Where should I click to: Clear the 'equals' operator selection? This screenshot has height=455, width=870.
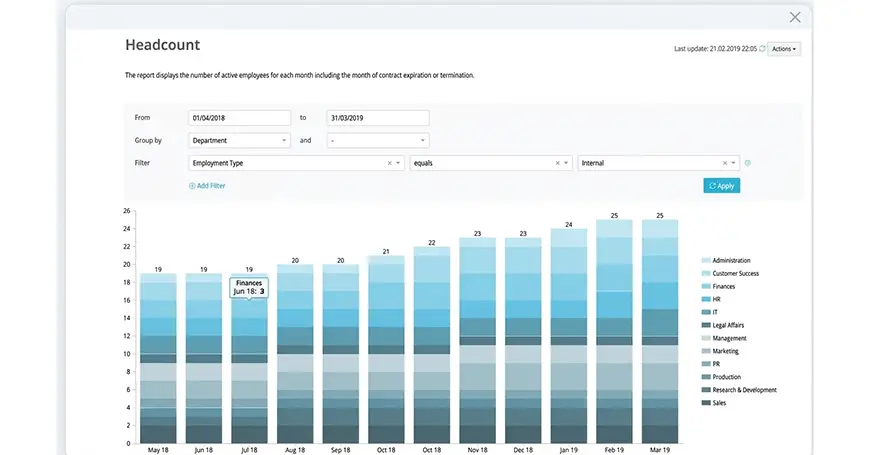[557, 163]
